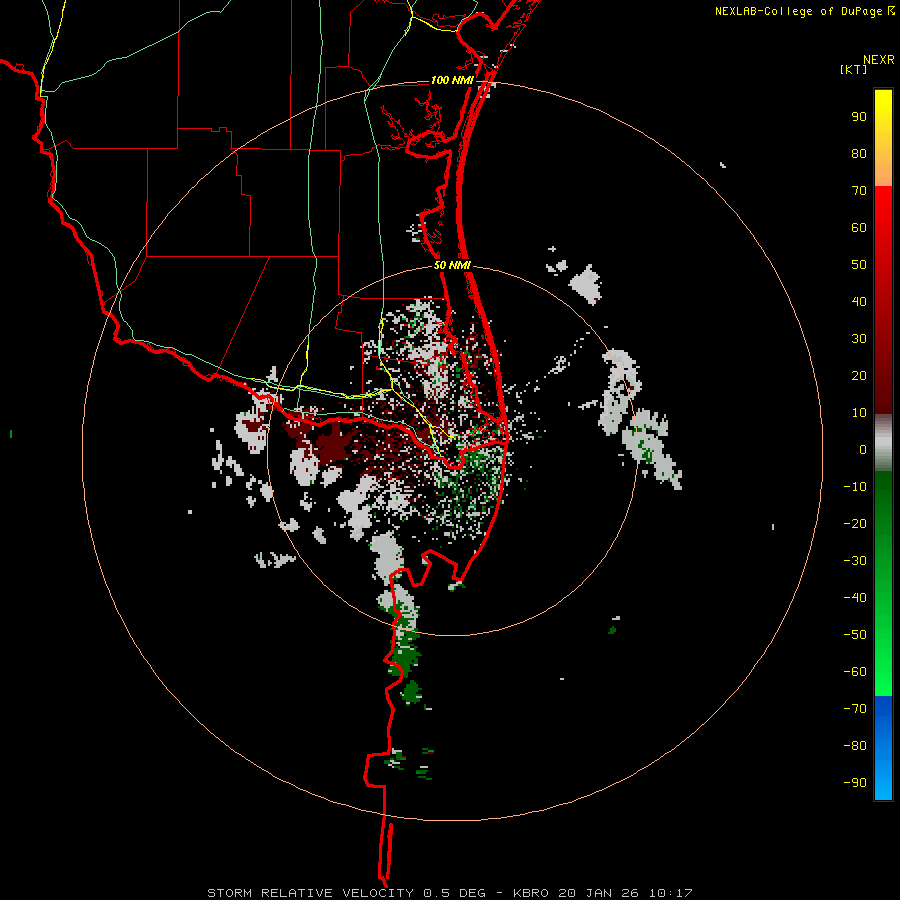This screenshot has width=900, height=900.
Task: Click the 40 value on velocity scale
Action: [859, 302]
